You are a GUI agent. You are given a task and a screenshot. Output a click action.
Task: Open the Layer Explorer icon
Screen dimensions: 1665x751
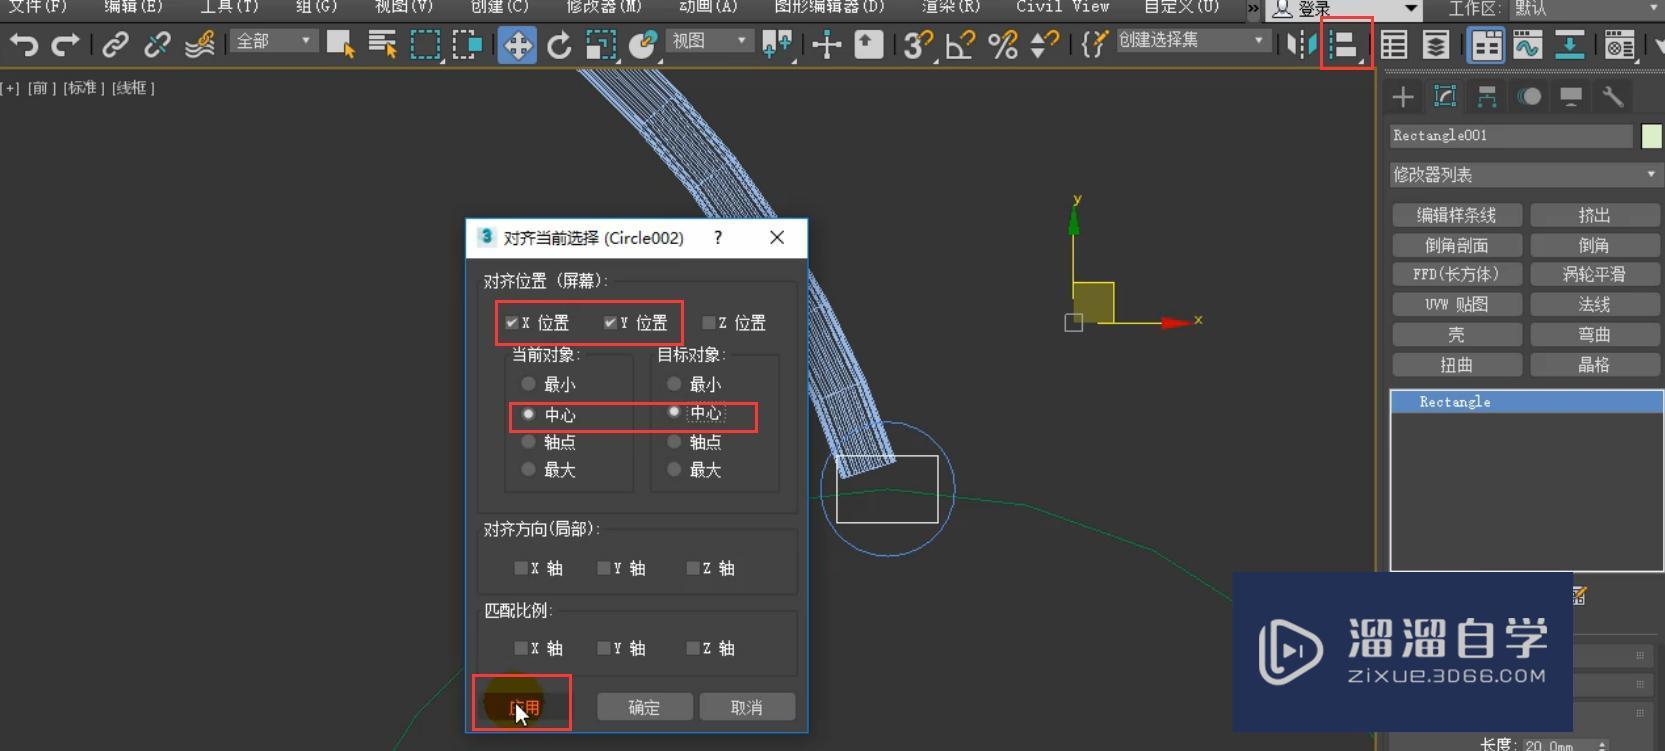(1436, 45)
